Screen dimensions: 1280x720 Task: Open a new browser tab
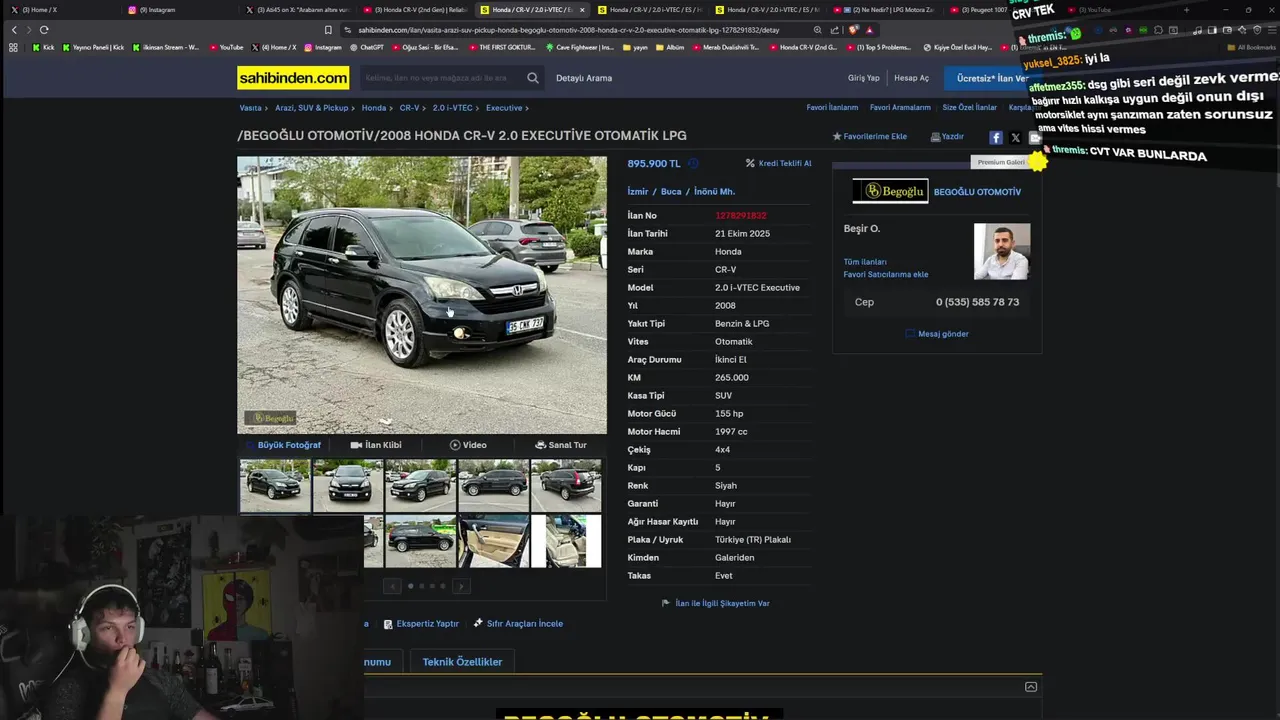click(1186, 10)
